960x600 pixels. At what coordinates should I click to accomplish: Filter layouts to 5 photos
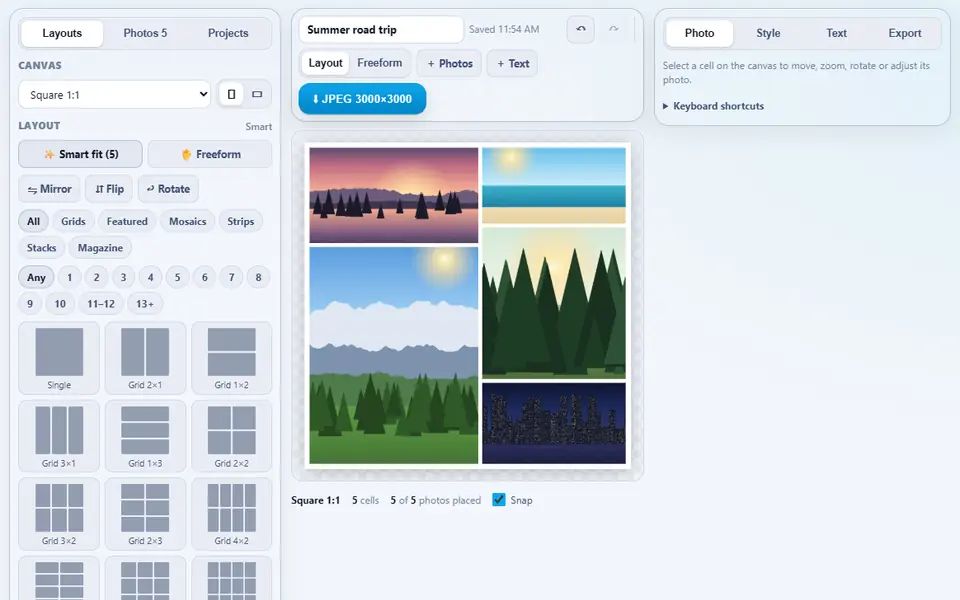tap(178, 277)
